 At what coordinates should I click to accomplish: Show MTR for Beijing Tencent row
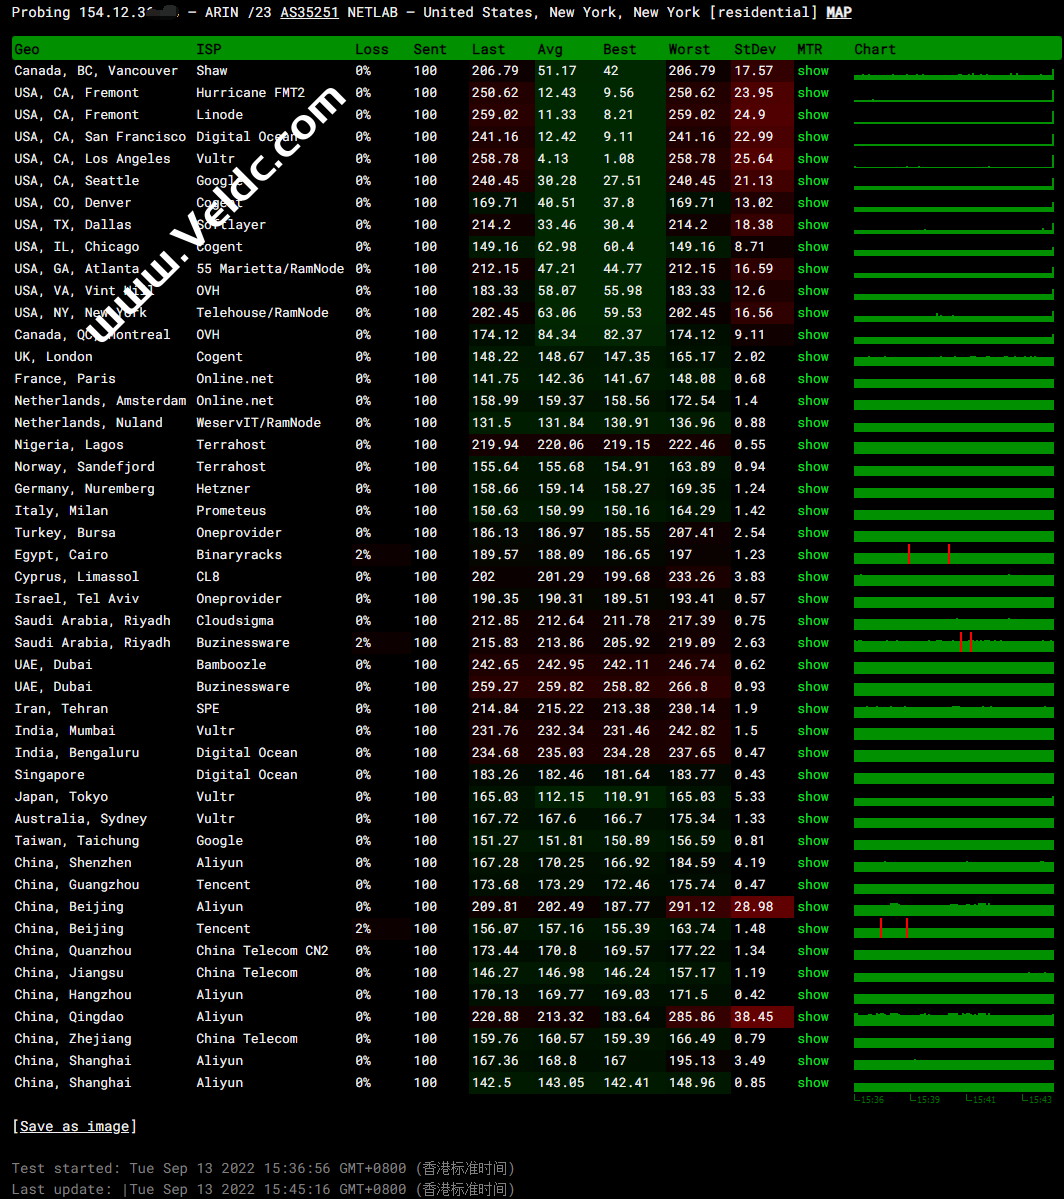click(812, 929)
